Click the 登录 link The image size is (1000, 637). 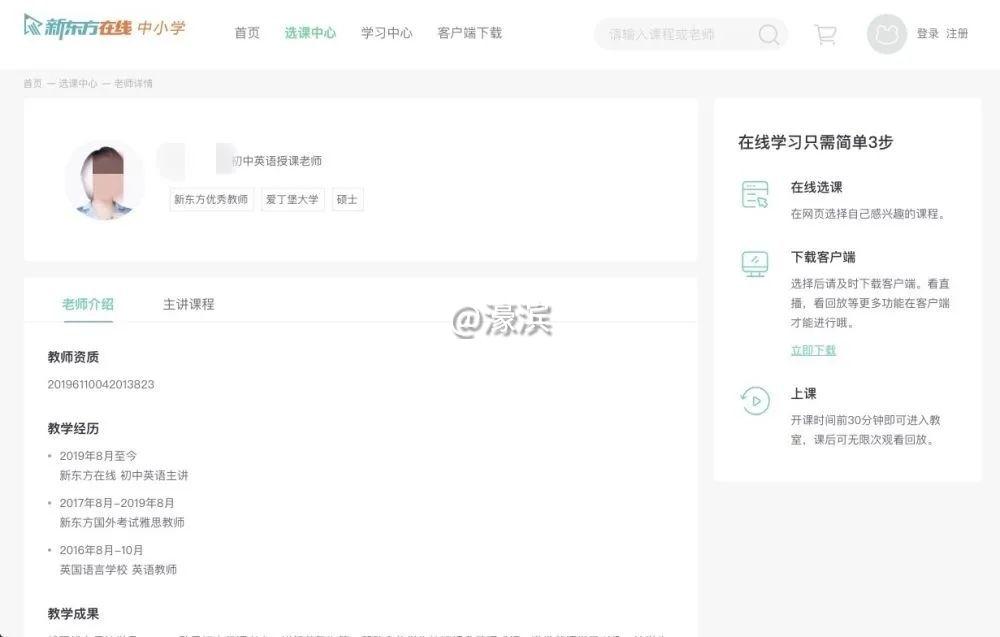pos(927,34)
